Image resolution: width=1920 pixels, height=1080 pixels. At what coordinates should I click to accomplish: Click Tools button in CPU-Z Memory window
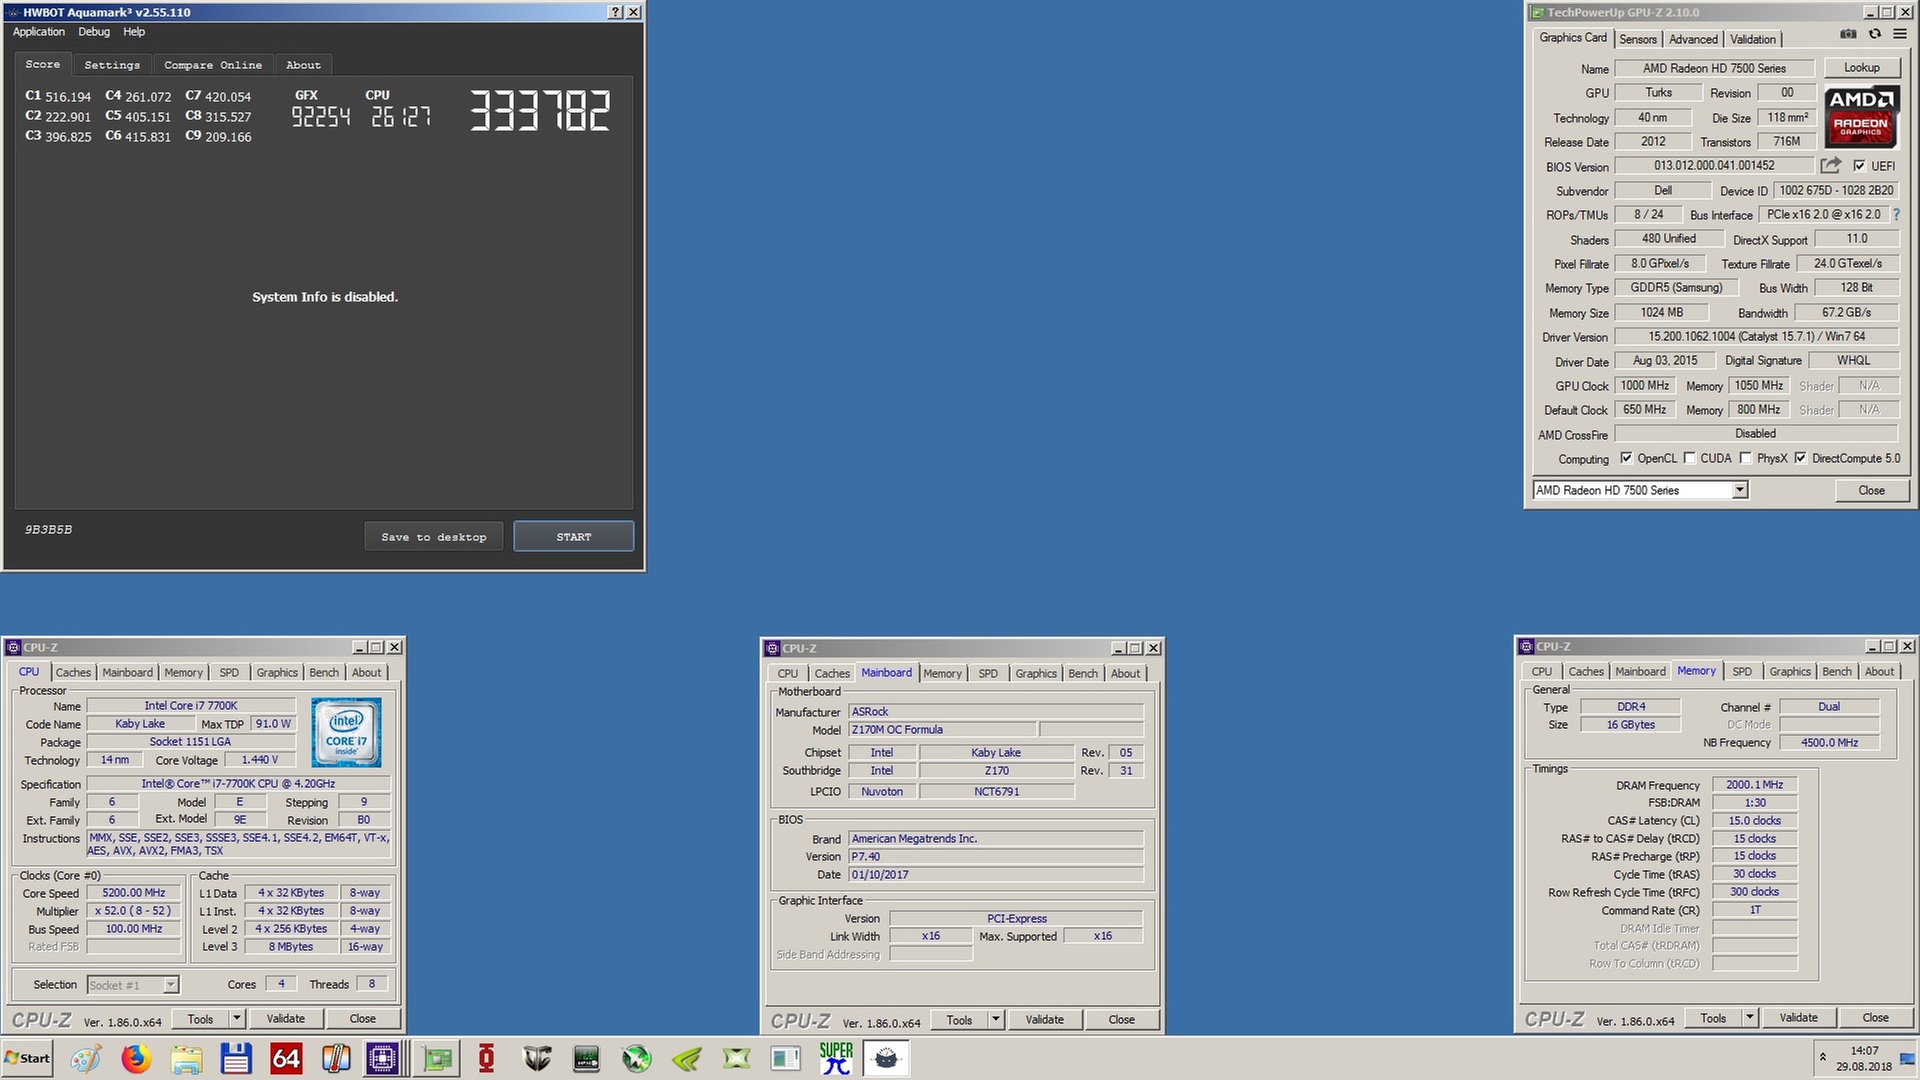tap(1713, 1018)
